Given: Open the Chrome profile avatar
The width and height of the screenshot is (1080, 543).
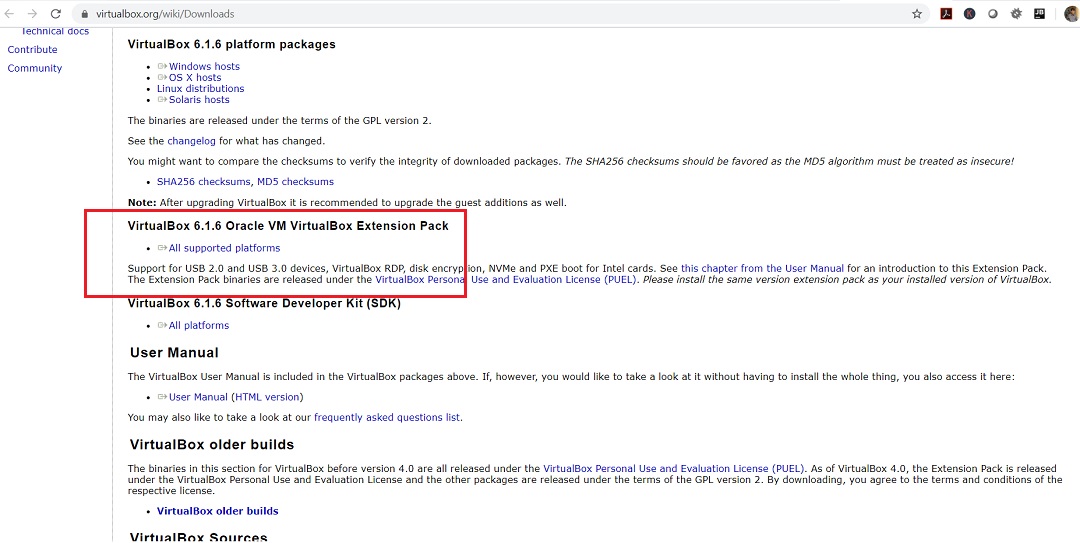Looking at the screenshot, I should [x=1070, y=14].
